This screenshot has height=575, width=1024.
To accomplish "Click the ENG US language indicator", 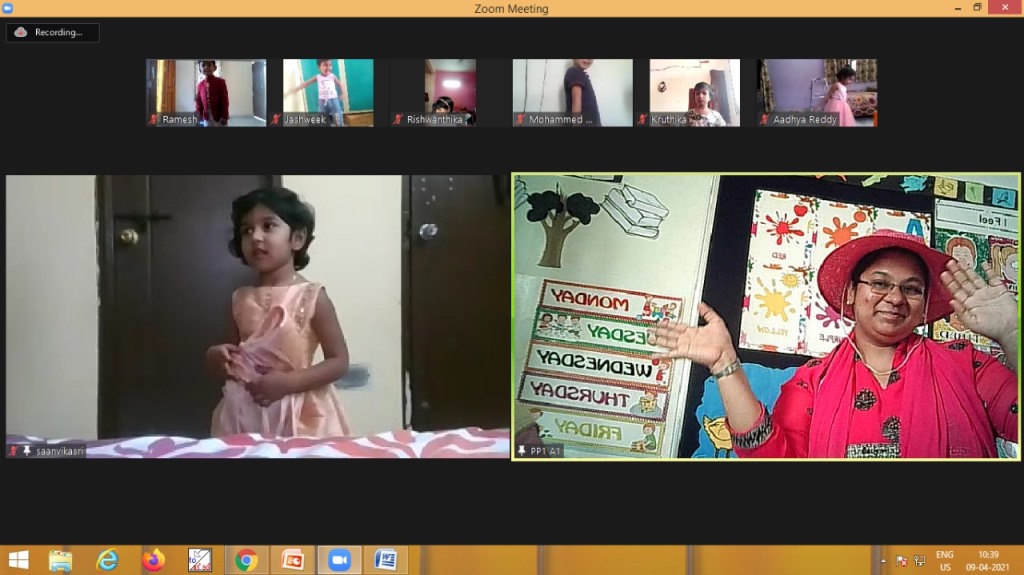I will (944, 561).
